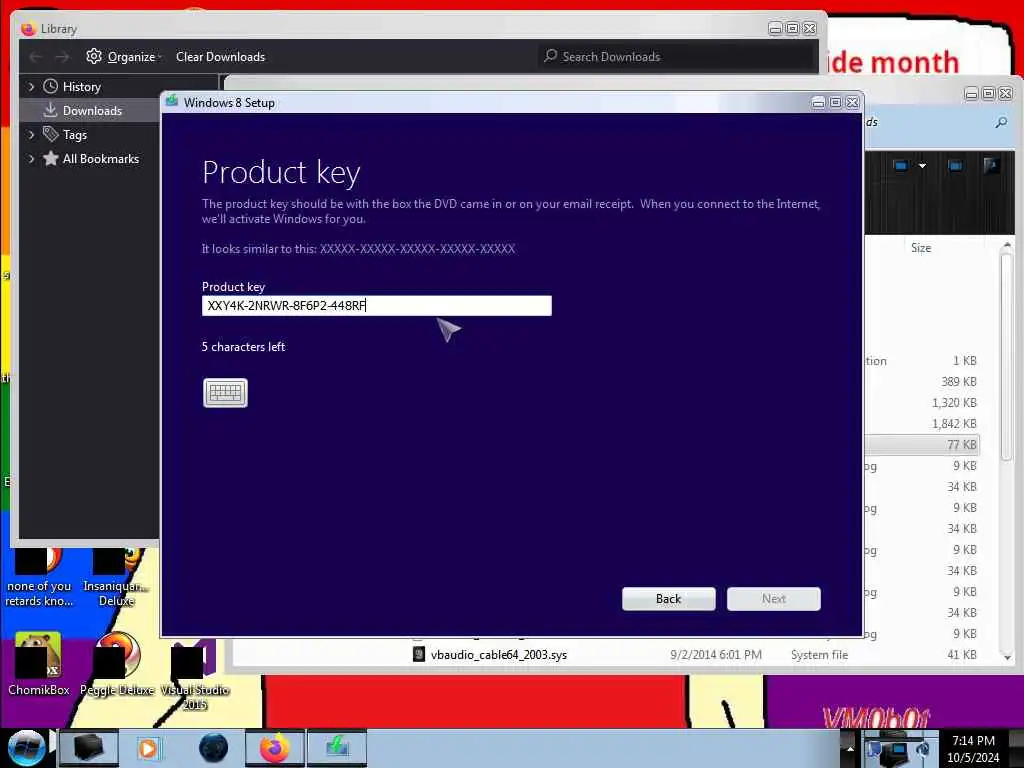Select All Bookmarks in Library sidebar
Screen dimensions: 1024x768
[100, 159]
